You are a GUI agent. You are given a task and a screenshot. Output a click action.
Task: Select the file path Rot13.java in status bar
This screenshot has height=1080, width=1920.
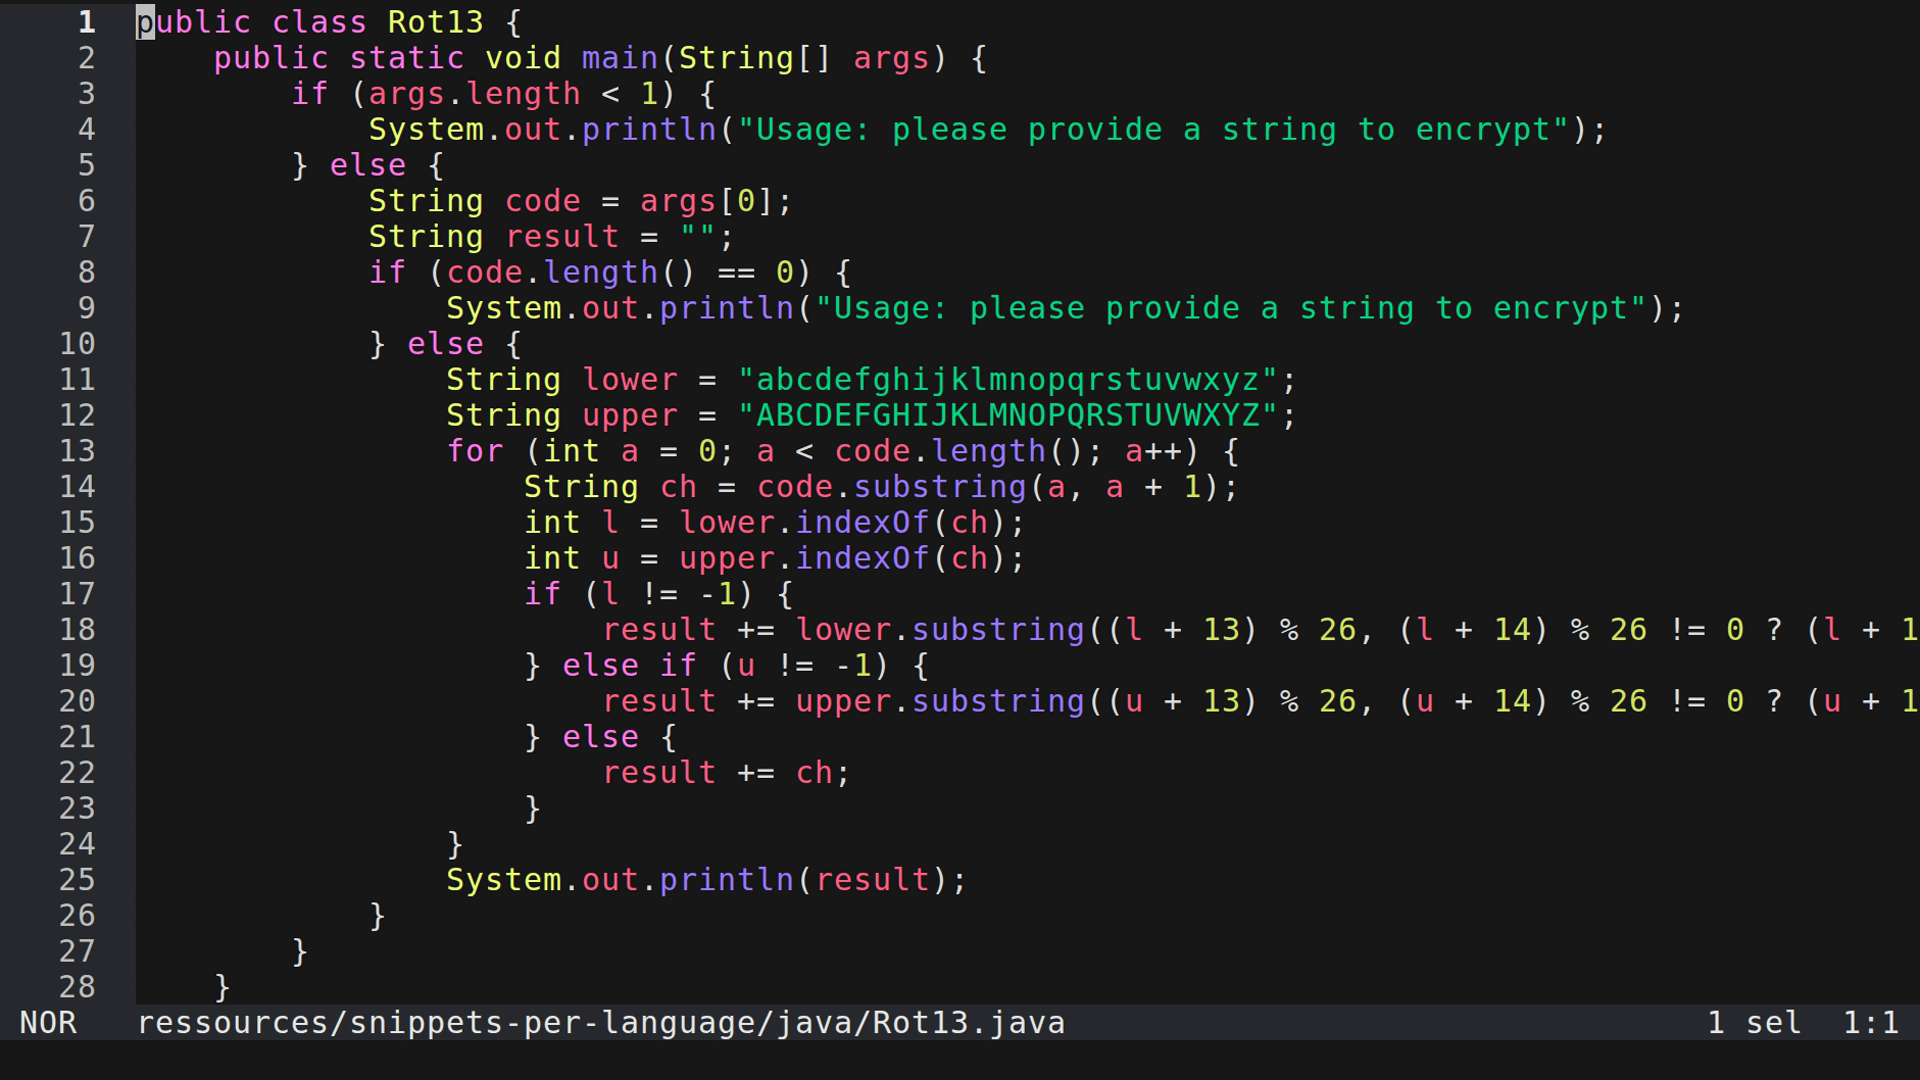[x=600, y=1022]
